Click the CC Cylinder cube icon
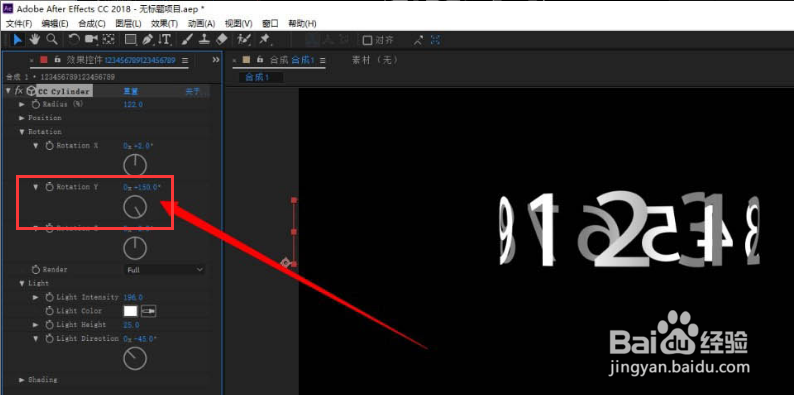 click(x=31, y=91)
